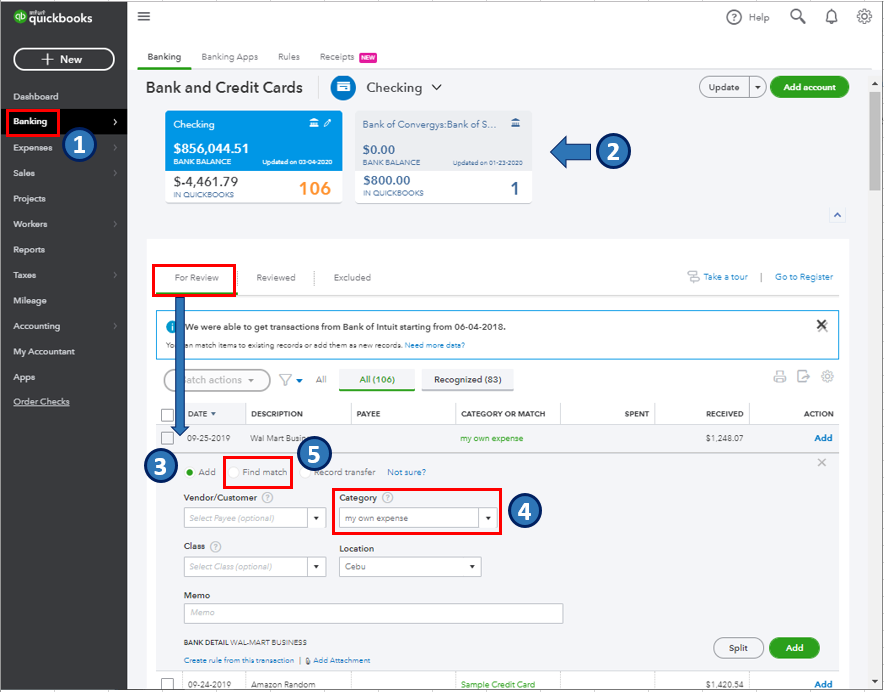Tick the select-all header checkbox
This screenshot has width=884, height=692.
pyautogui.click(x=167, y=415)
